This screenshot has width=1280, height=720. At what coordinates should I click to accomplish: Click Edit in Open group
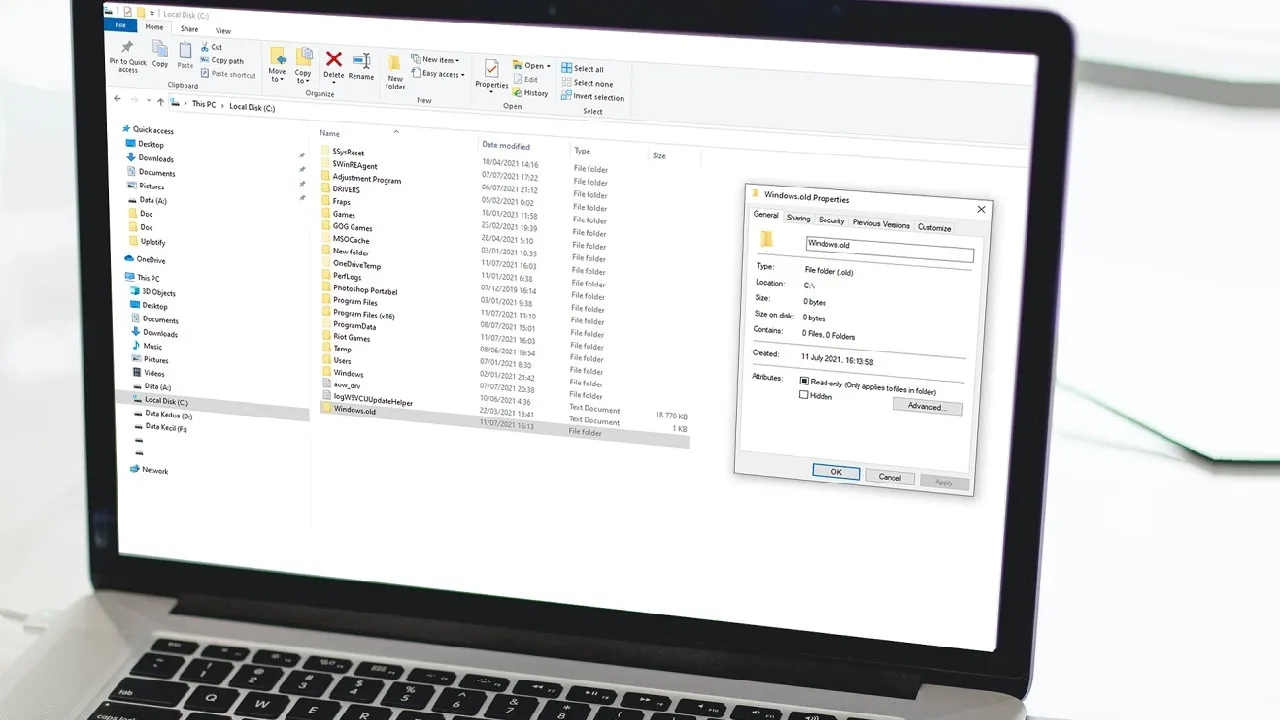526,79
